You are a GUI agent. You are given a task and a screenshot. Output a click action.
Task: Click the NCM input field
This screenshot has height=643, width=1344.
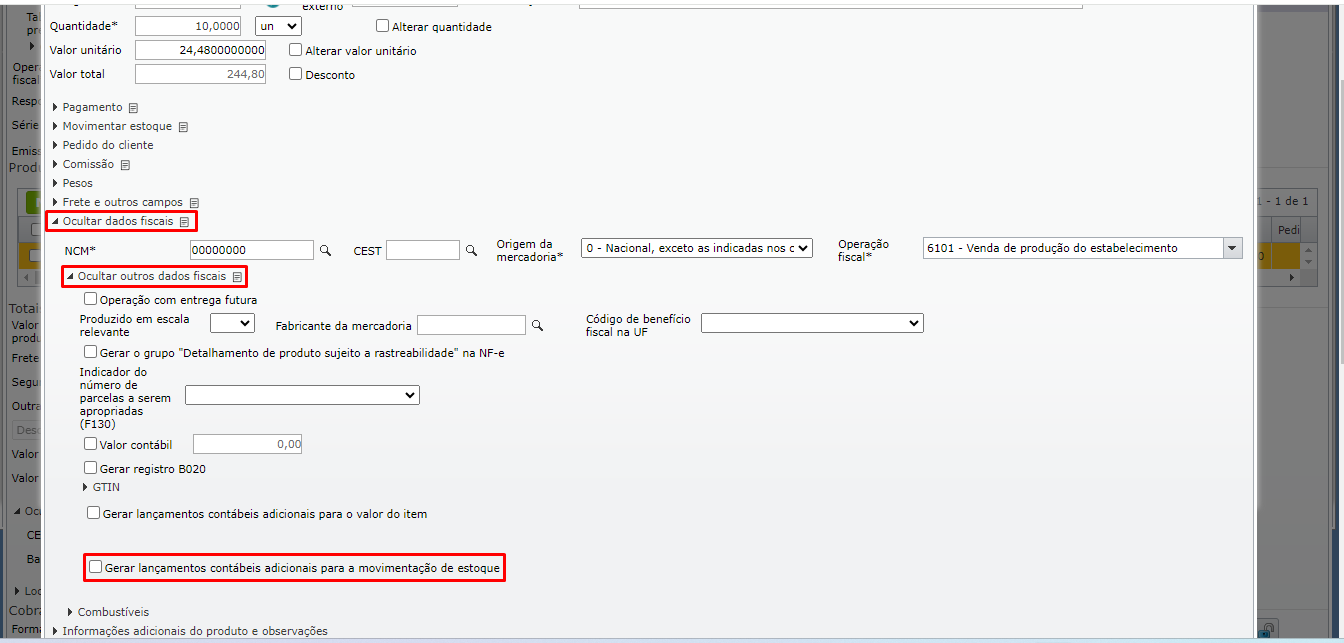tap(252, 250)
